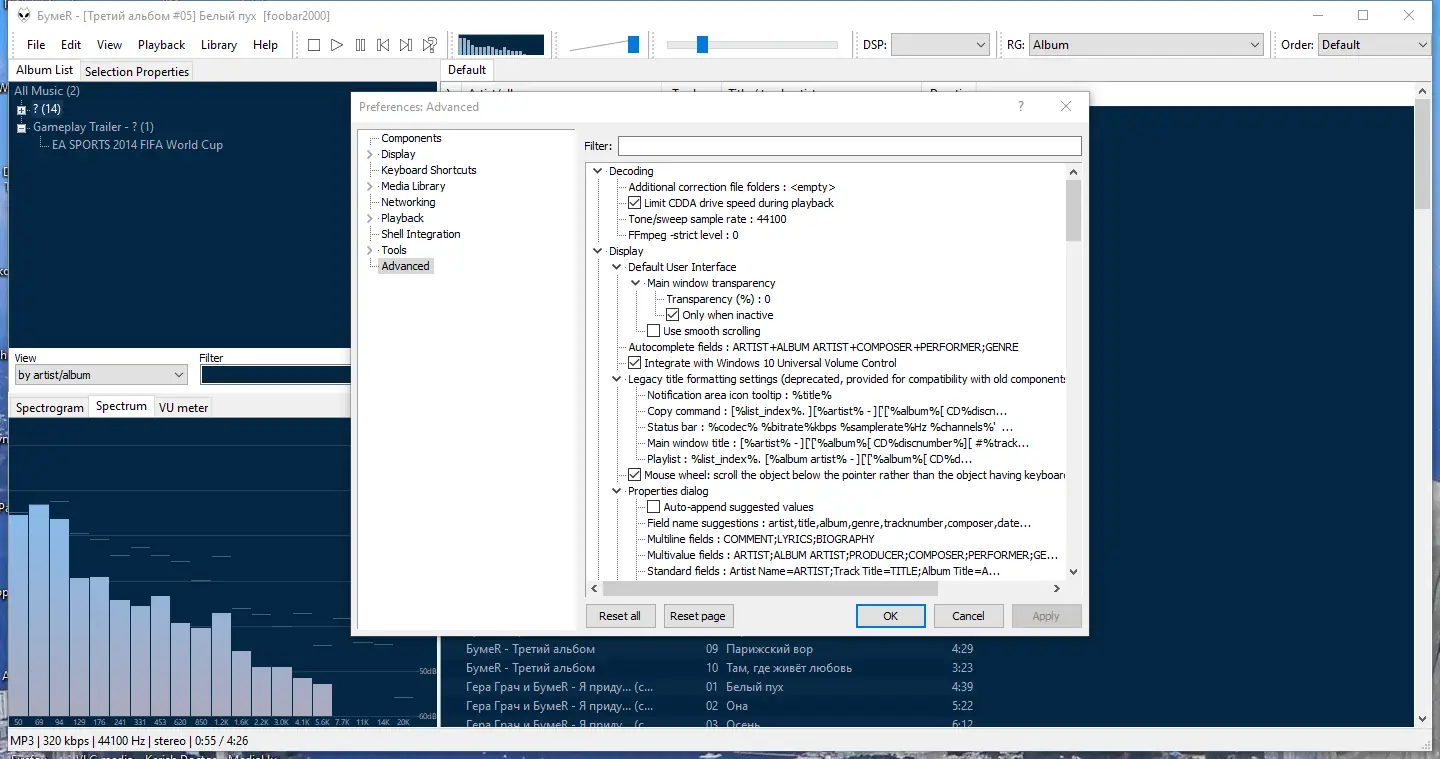Click the foobar2000 alien icon in title bar

[23, 15]
